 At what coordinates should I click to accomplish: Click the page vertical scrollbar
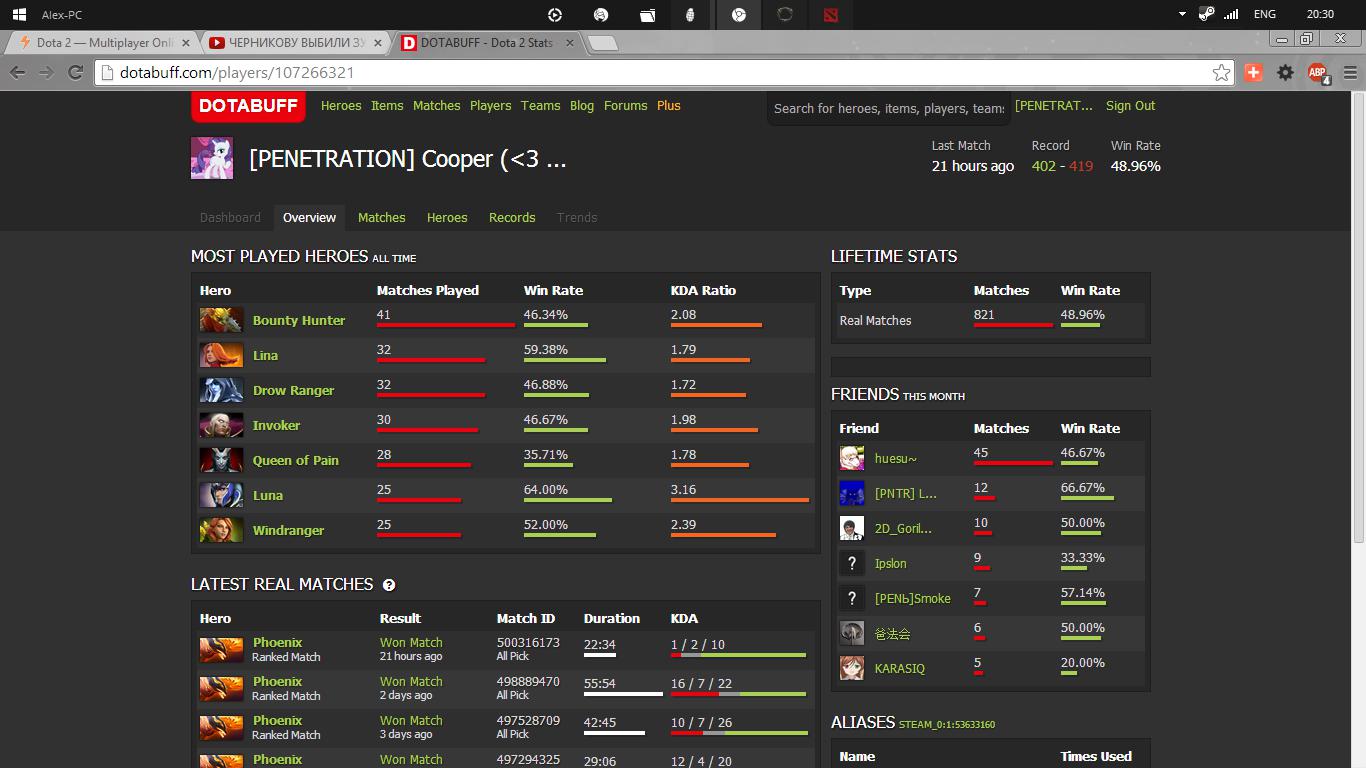pyautogui.click(x=1358, y=320)
